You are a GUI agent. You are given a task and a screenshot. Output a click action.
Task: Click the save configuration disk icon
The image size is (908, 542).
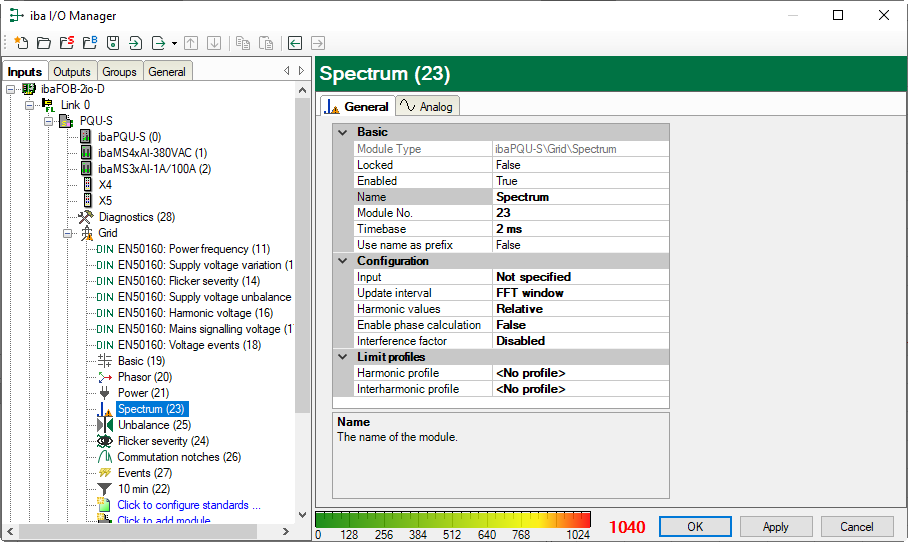pos(113,43)
